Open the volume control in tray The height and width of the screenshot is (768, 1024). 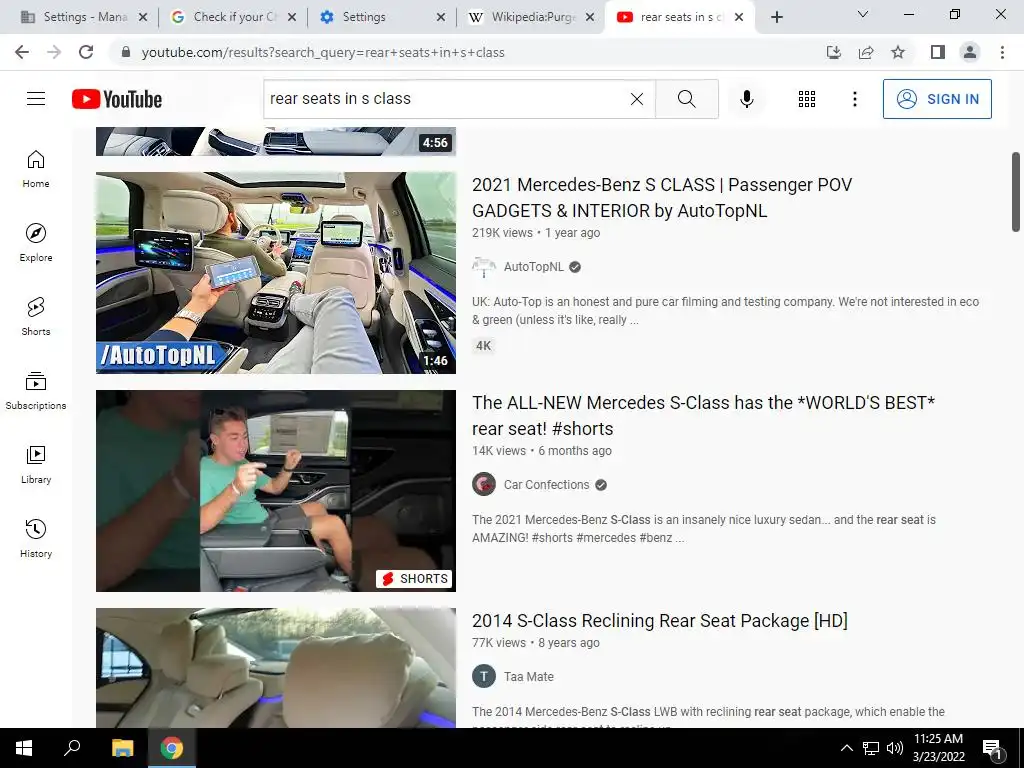(x=895, y=748)
